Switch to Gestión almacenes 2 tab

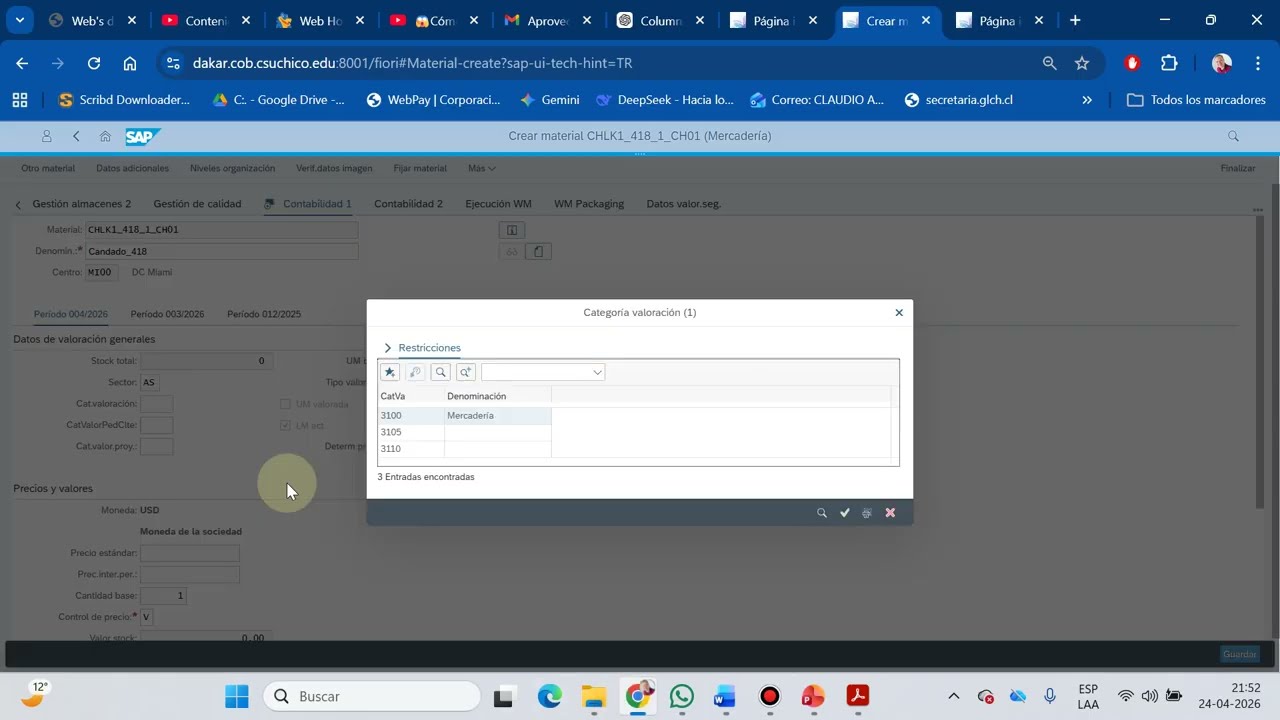[82, 204]
